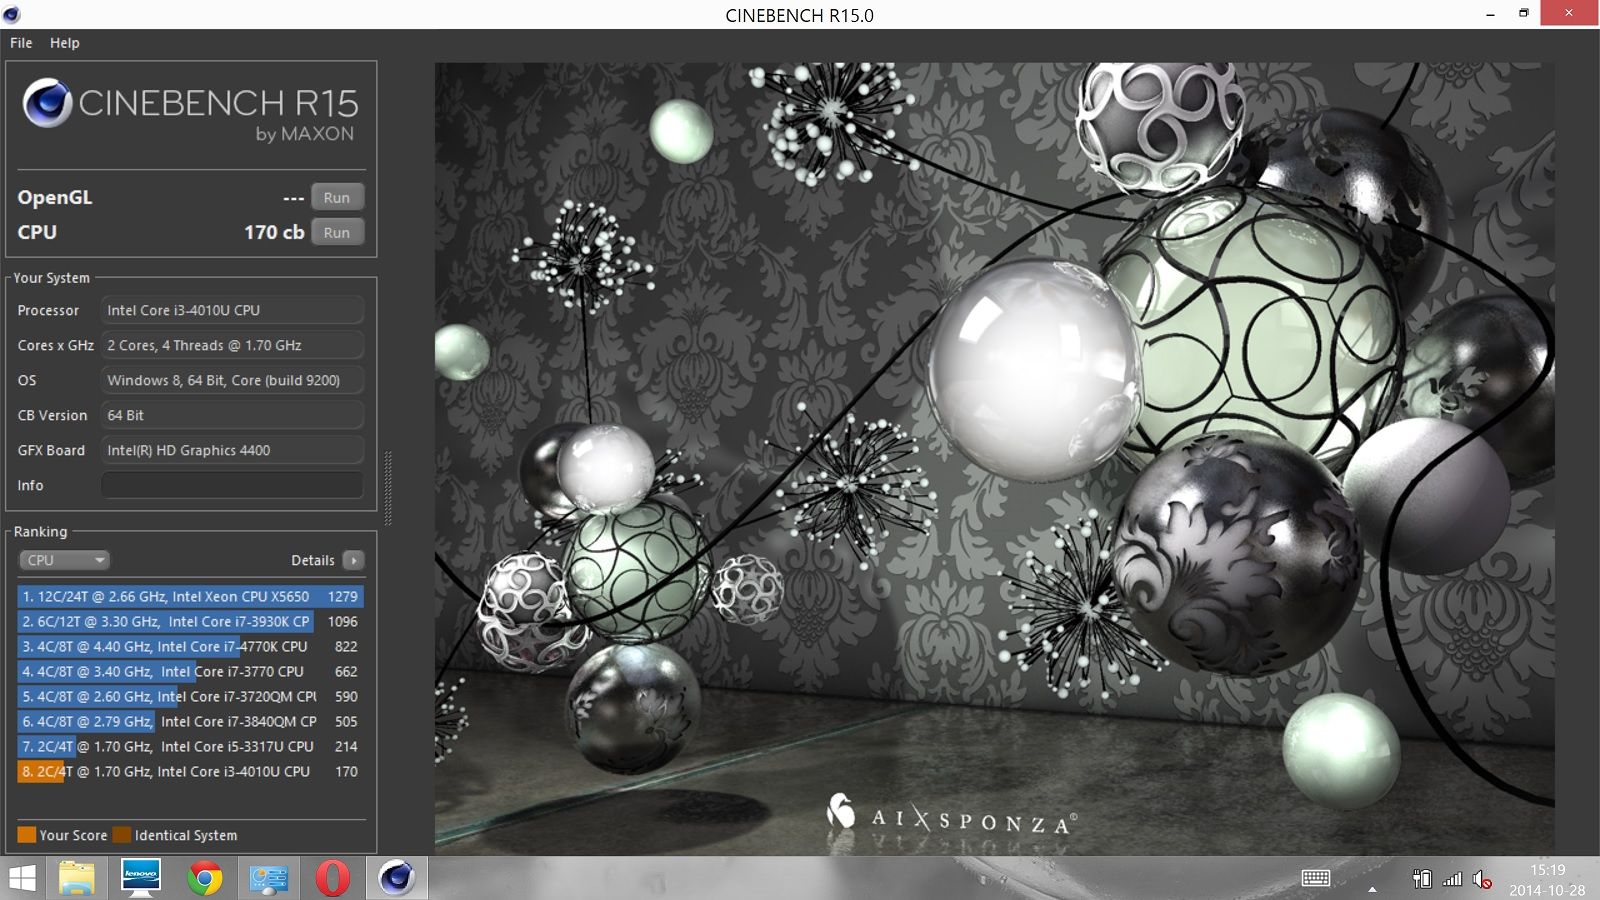
Task: Open the taskbar clock and date
Action: tap(1547, 880)
